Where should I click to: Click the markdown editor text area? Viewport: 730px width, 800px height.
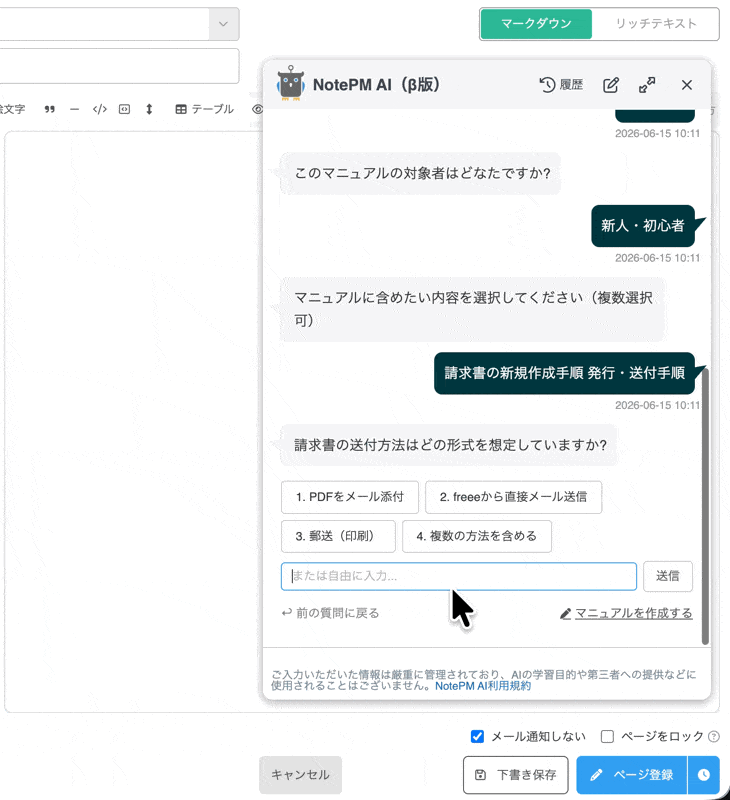[133, 421]
